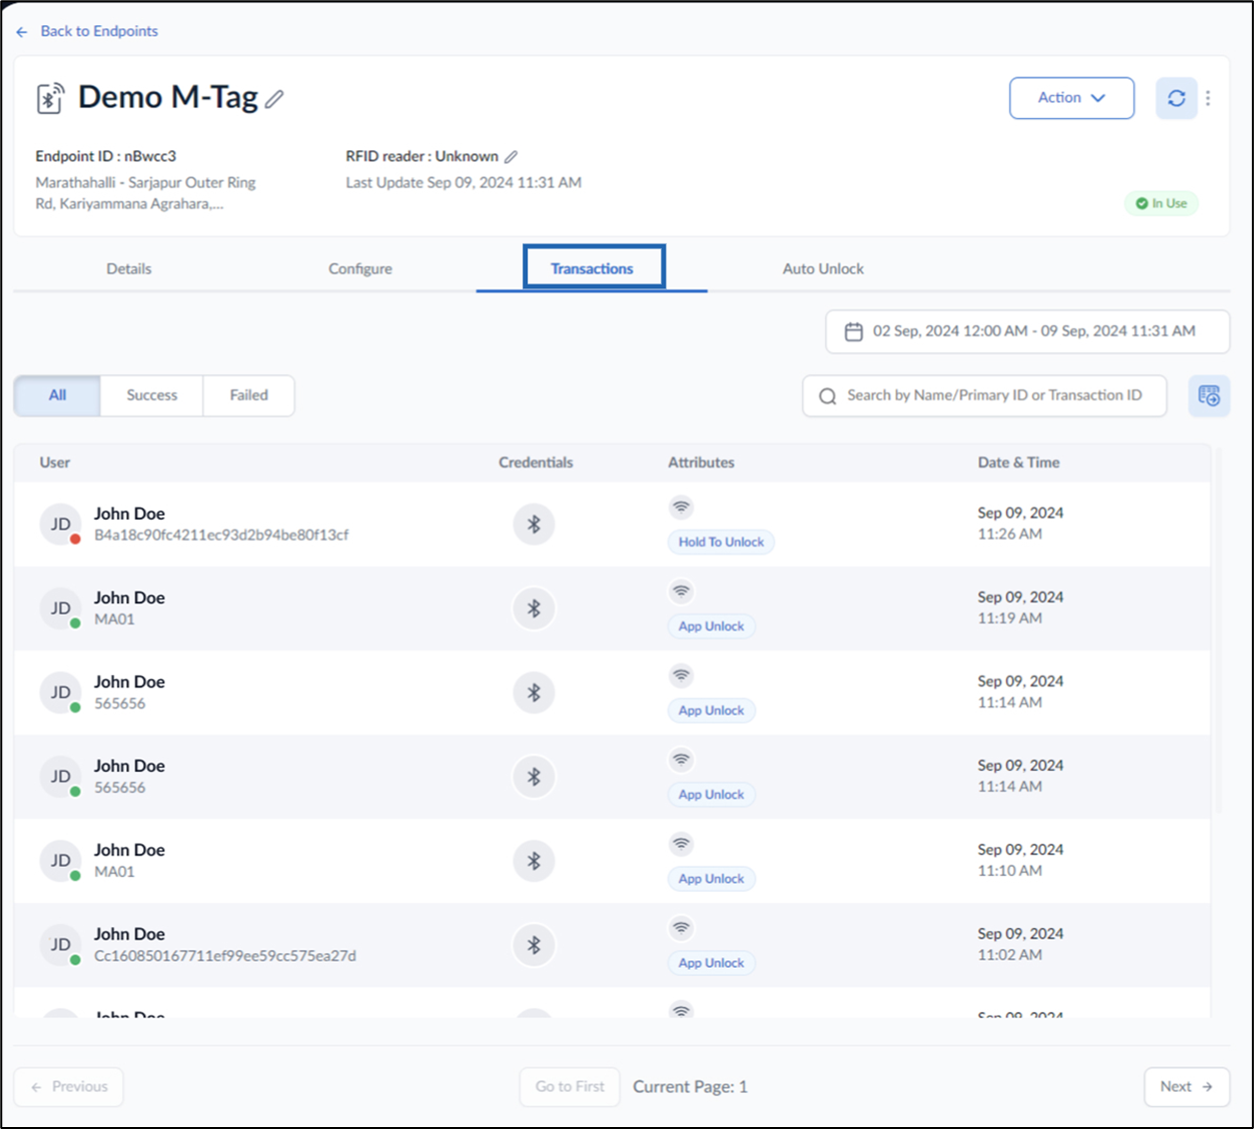Image resolution: width=1254 pixels, height=1129 pixels.
Task: Filter transactions by Failed
Action: click(x=249, y=396)
